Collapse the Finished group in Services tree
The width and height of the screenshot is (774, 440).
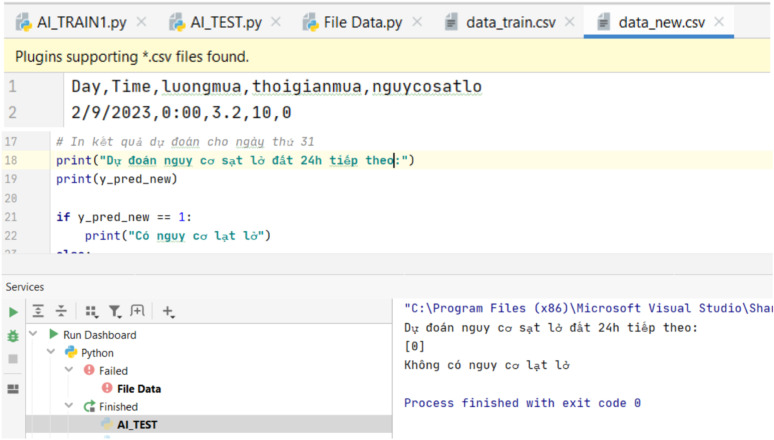[x=70, y=407]
